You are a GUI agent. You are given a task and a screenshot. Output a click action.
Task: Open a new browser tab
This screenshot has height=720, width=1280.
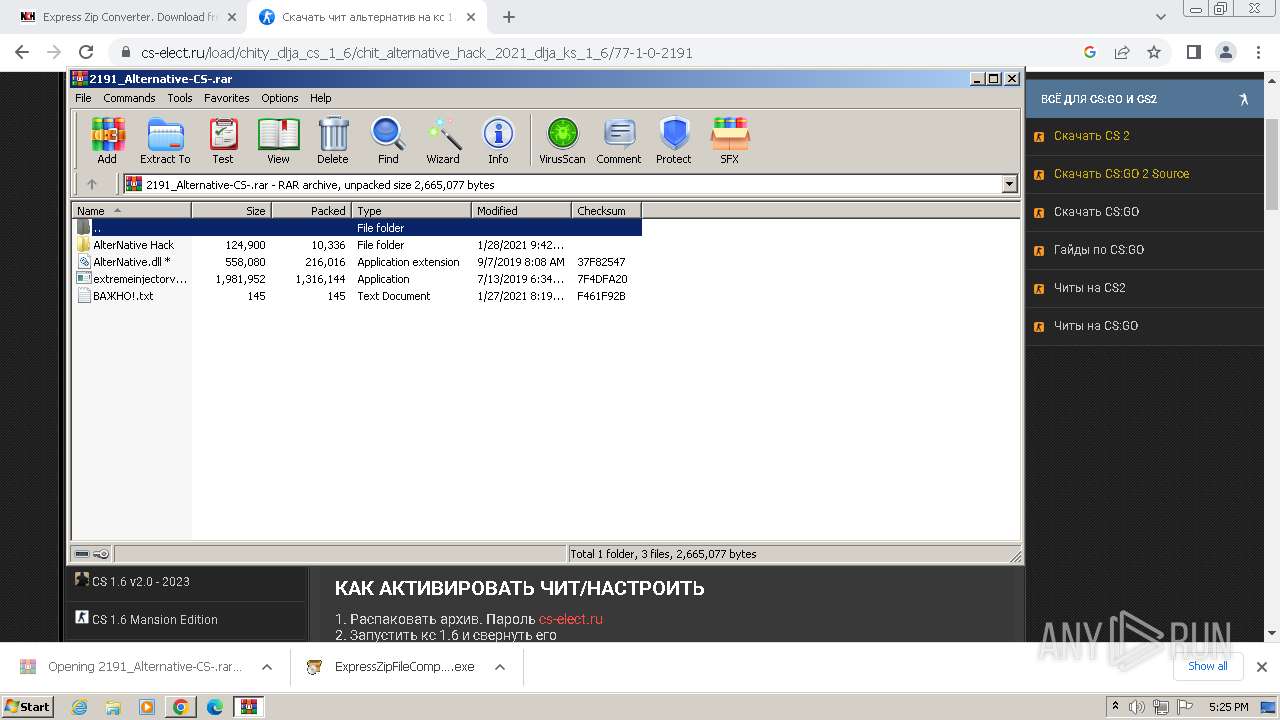click(x=509, y=17)
